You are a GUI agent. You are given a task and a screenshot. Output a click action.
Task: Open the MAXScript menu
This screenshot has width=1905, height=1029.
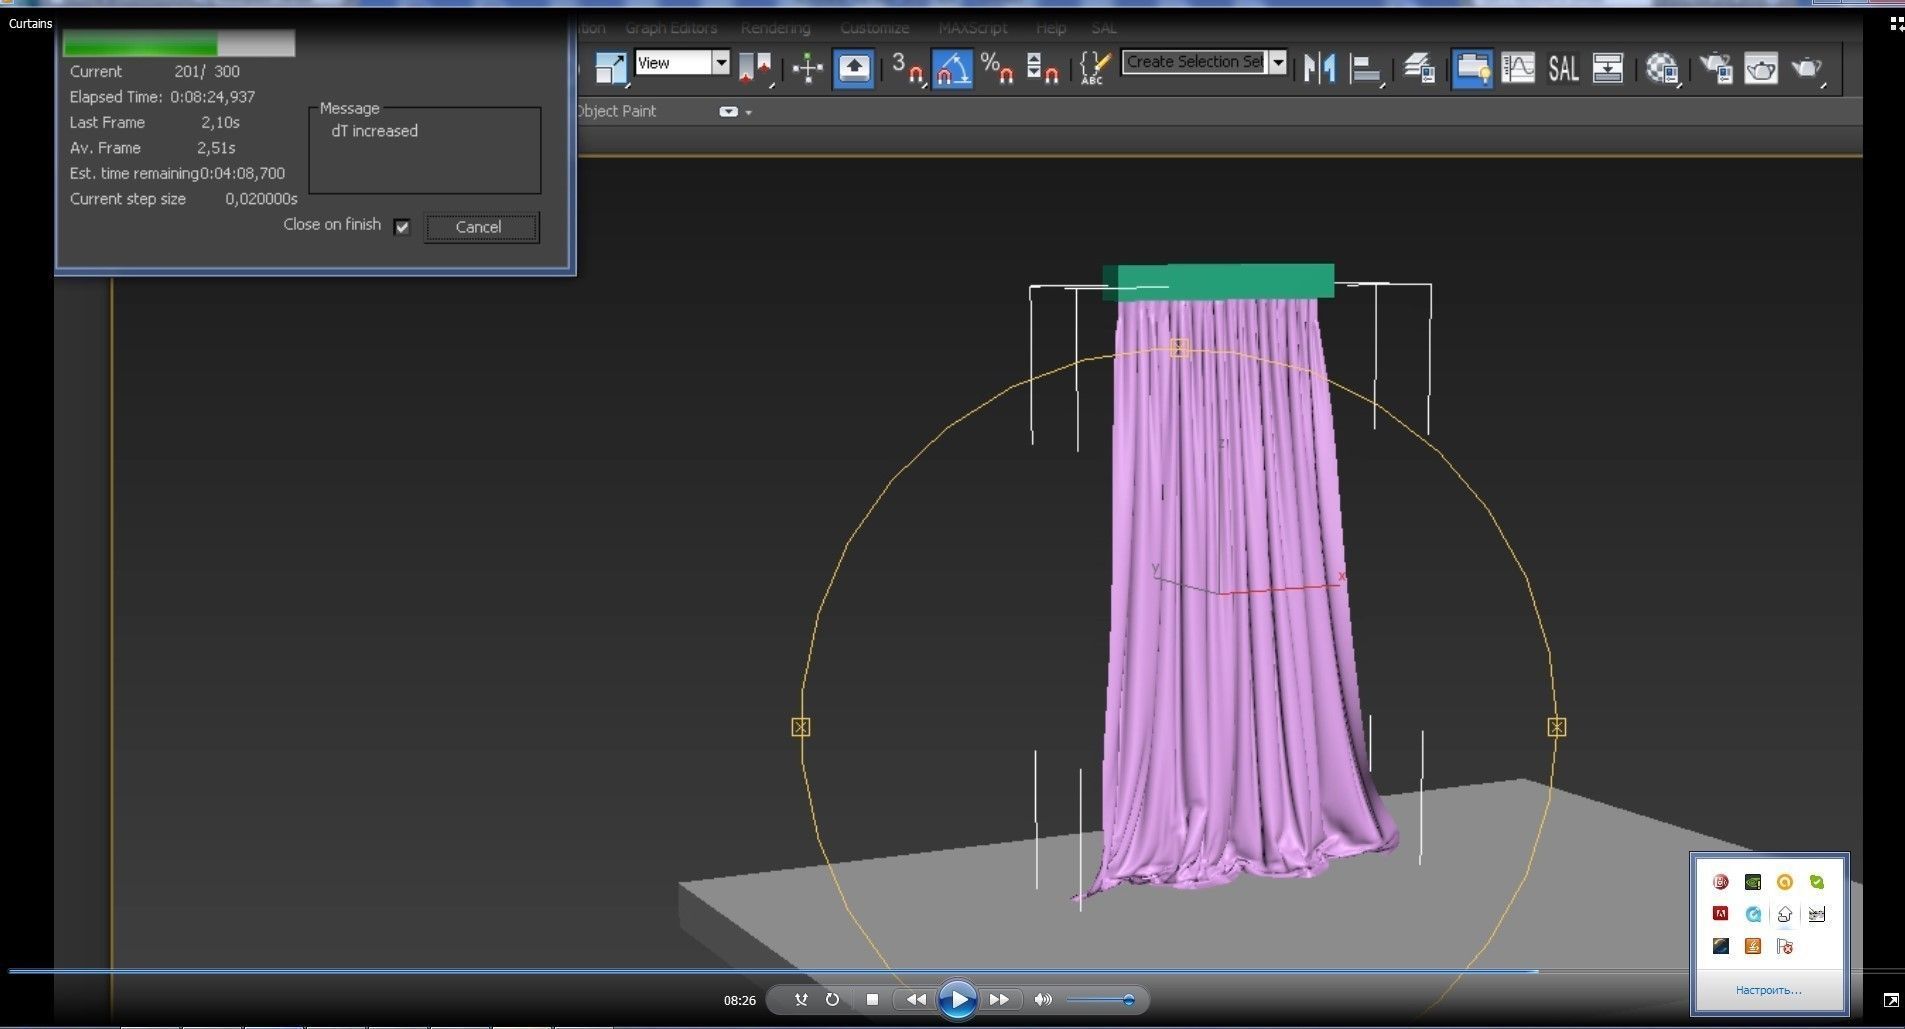972,28
